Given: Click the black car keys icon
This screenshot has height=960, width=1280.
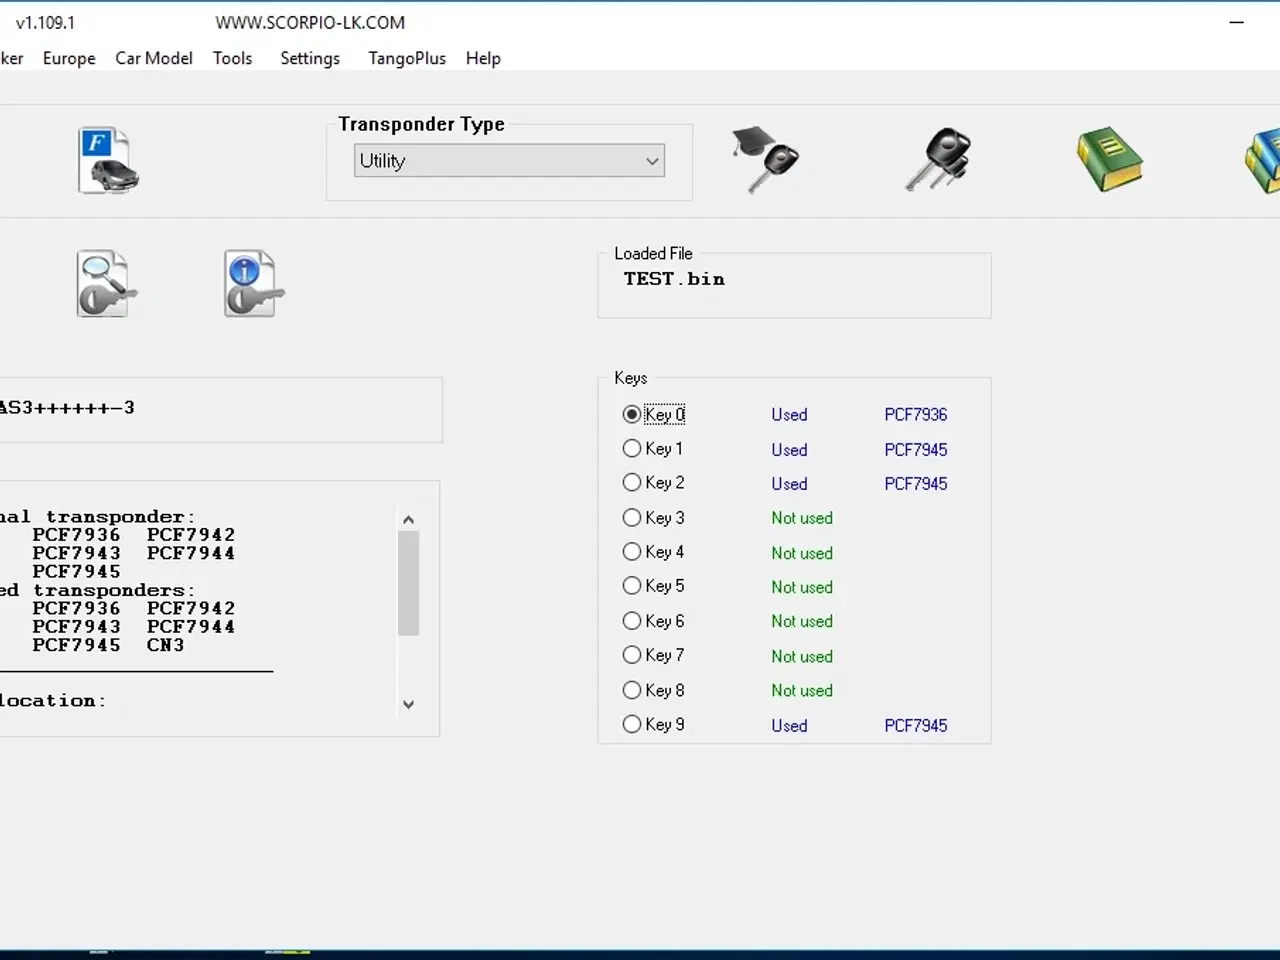Looking at the screenshot, I should click(x=938, y=159).
